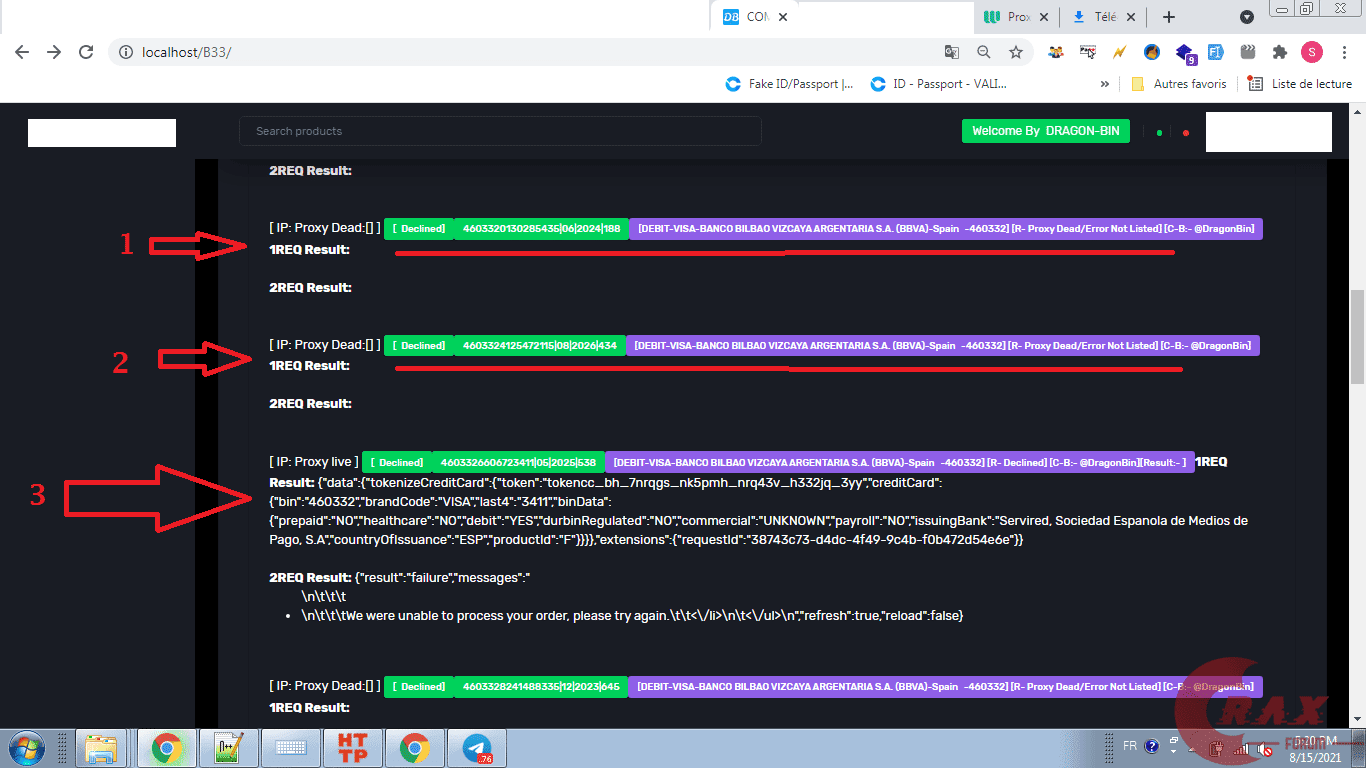
Task: Close the Prox tab
Action: coord(1044,17)
